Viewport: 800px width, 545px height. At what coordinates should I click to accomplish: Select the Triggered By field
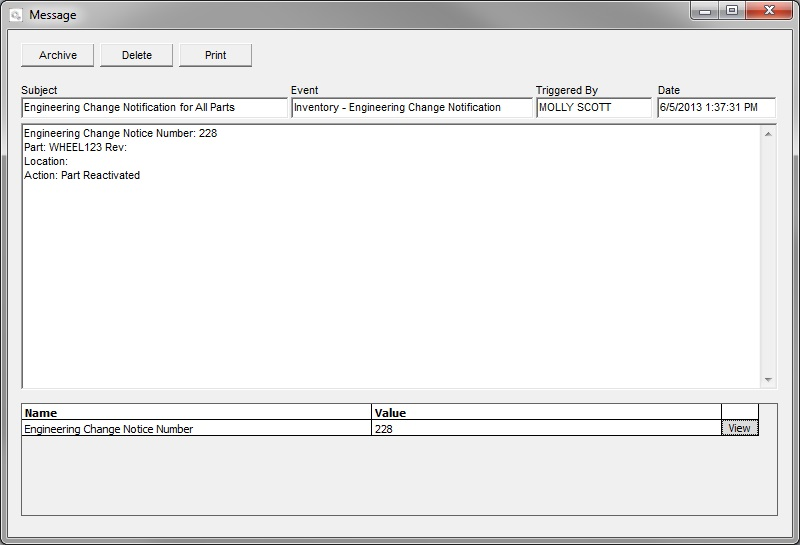pyautogui.click(x=594, y=108)
